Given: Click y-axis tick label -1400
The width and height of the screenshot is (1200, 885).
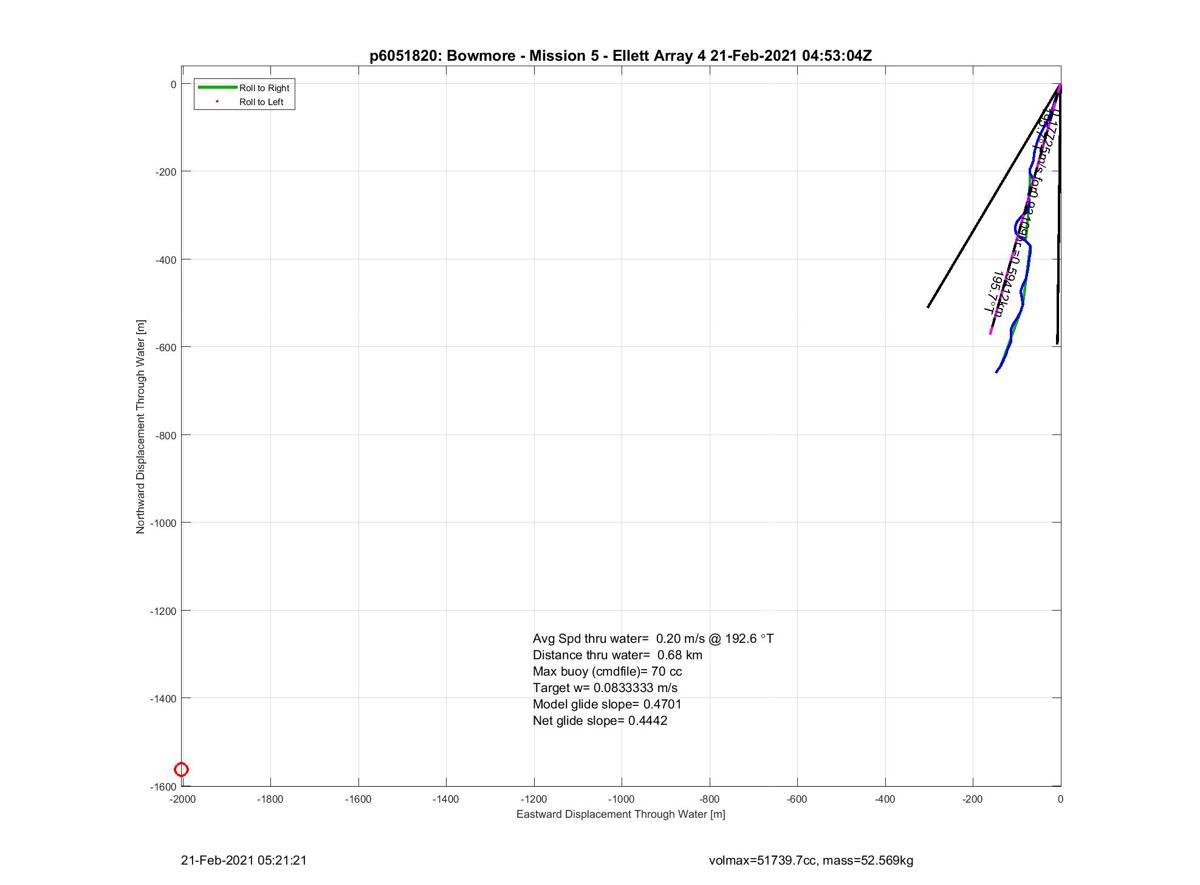Looking at the screenshot, I should pos(162,698).
